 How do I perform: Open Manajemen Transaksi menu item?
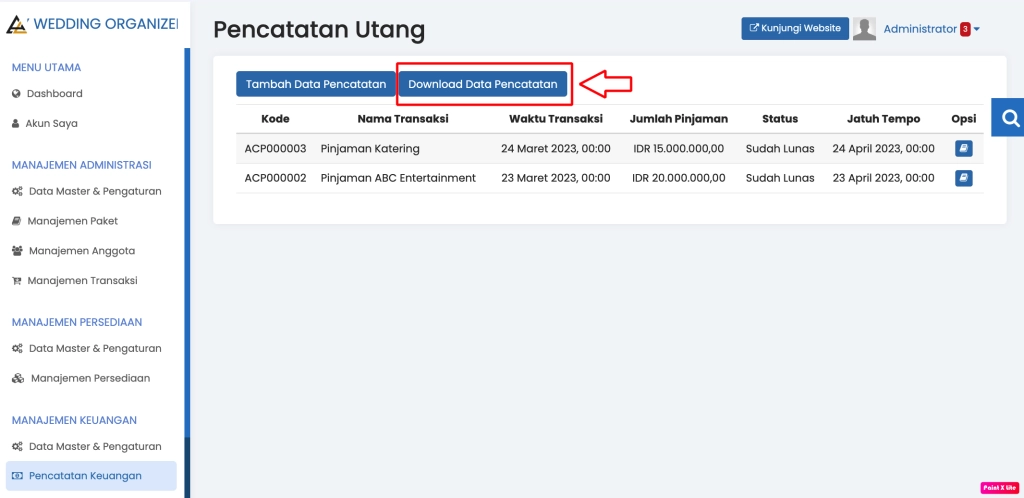[82, 281]
